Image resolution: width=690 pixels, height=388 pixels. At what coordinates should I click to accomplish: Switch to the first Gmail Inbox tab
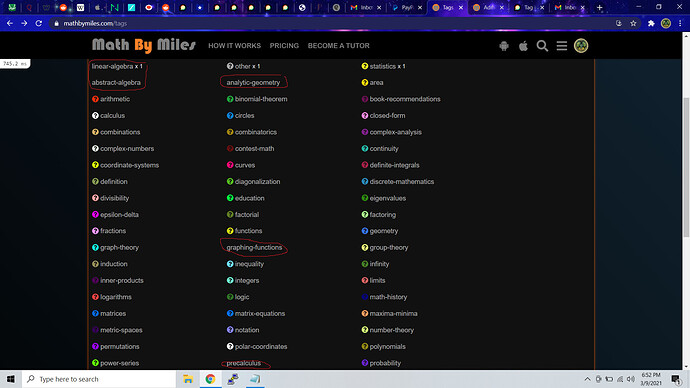point(364,7)
